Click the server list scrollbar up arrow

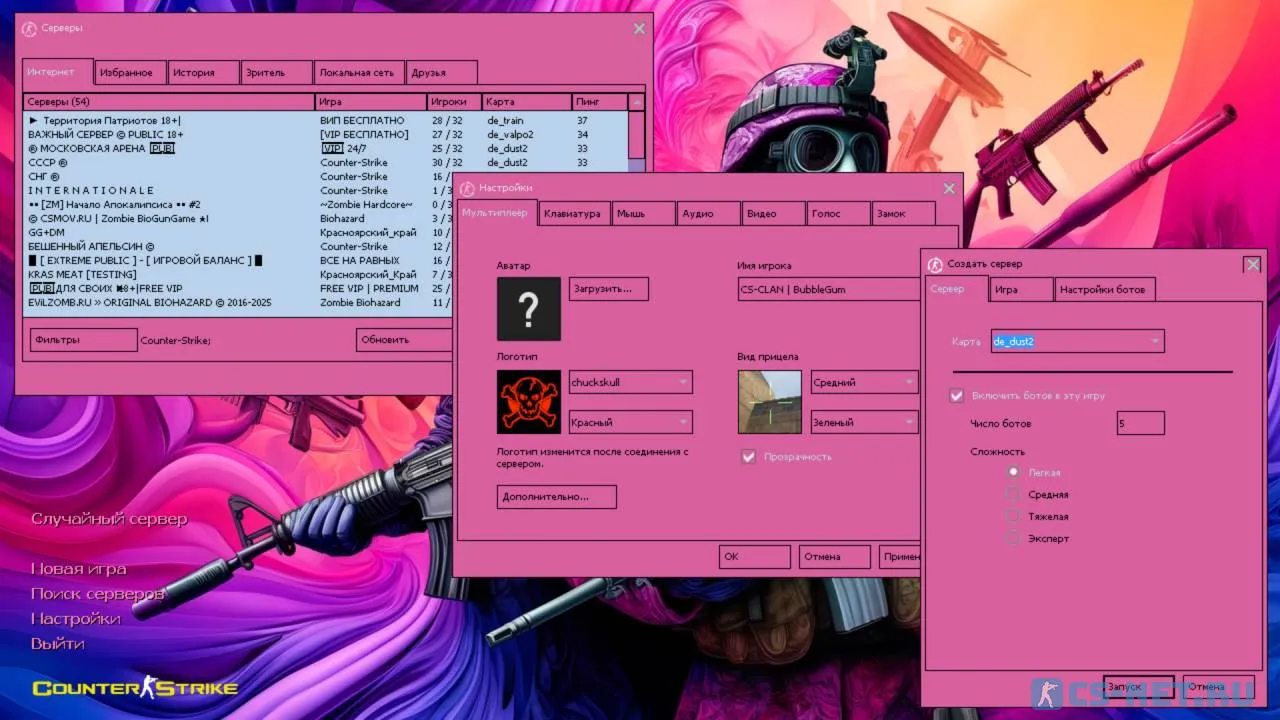pyautogui.click(x=637, y=102)
